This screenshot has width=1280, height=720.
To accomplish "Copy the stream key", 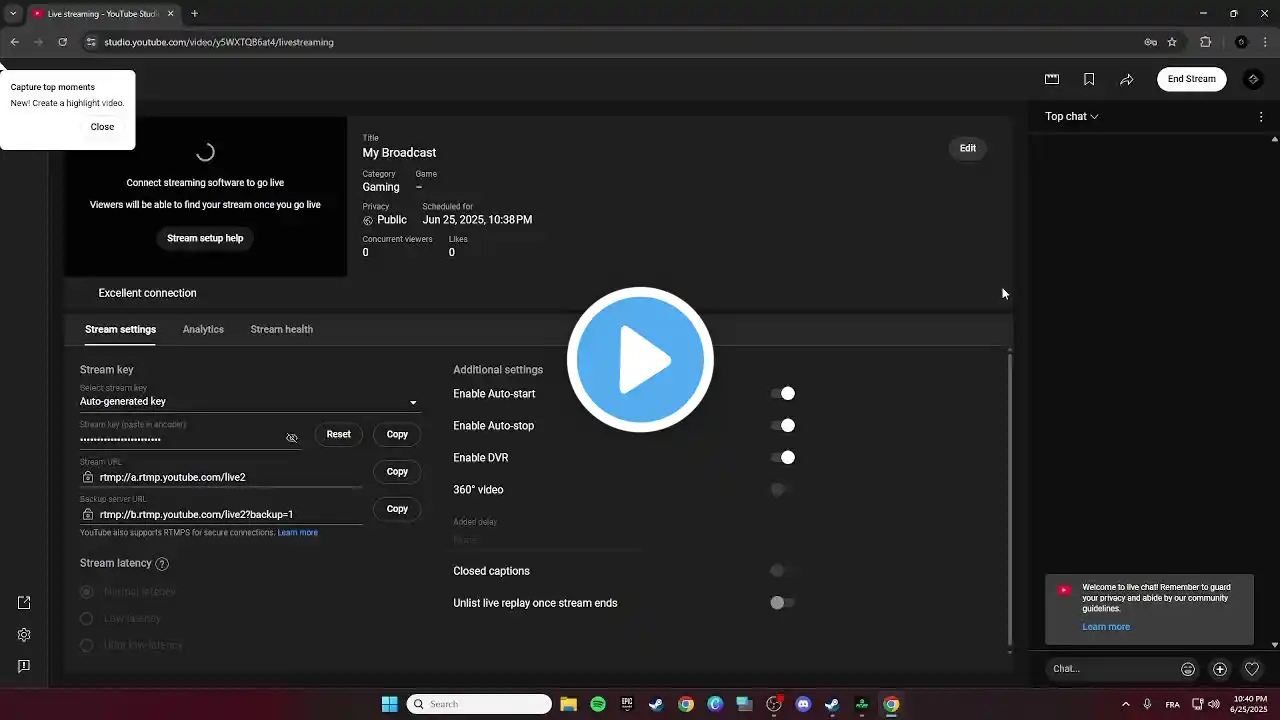I will pyautogui.click(x=397, y=434).
